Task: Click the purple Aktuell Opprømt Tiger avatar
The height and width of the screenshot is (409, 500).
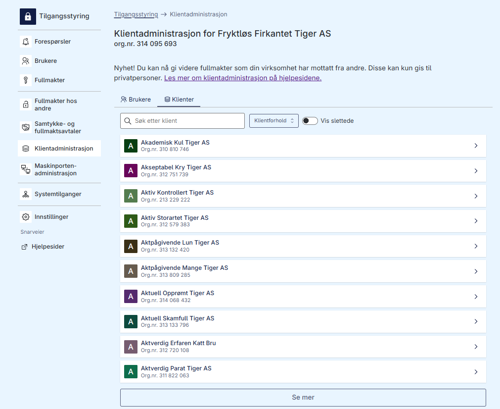Action: click(x=131, y=296)
